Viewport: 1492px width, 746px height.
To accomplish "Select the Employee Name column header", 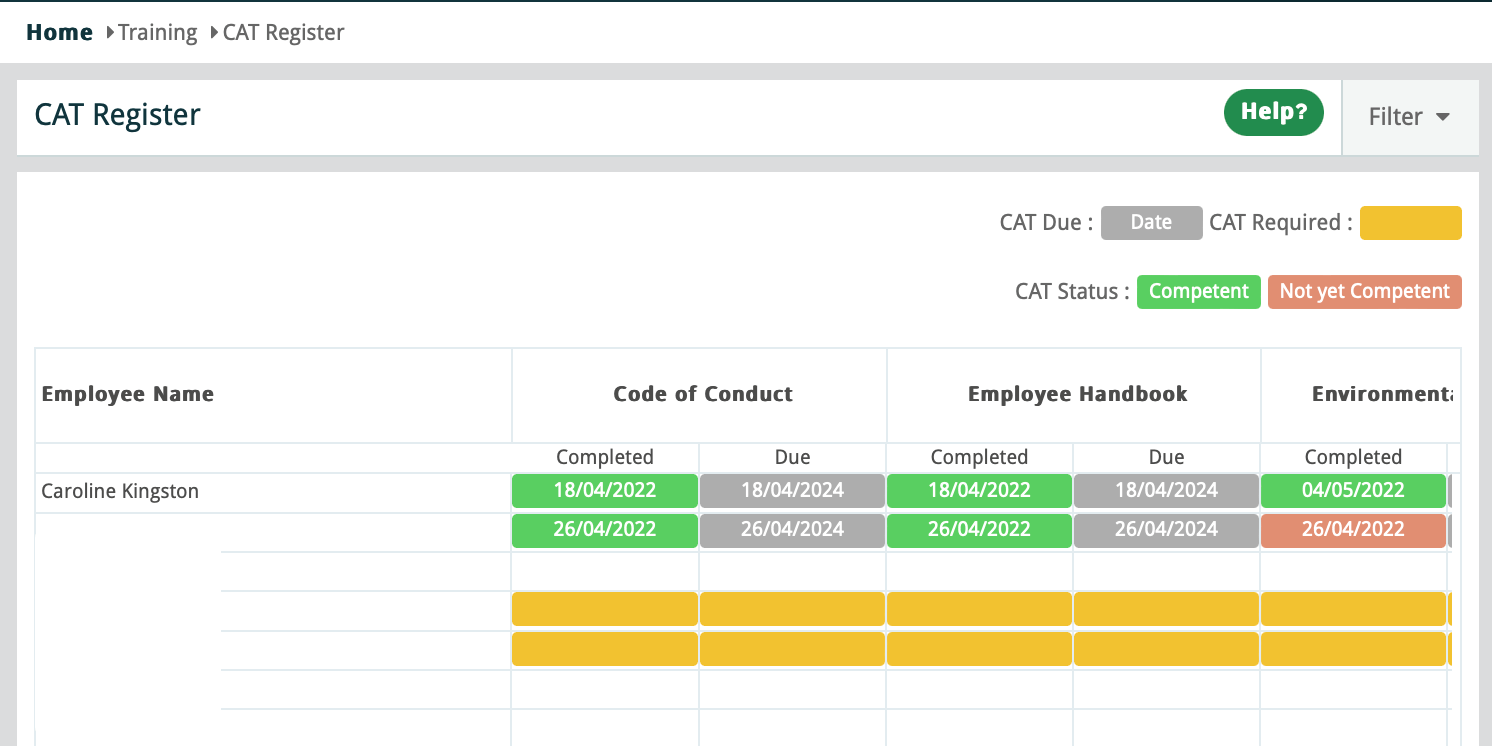I will pos(128,394).
